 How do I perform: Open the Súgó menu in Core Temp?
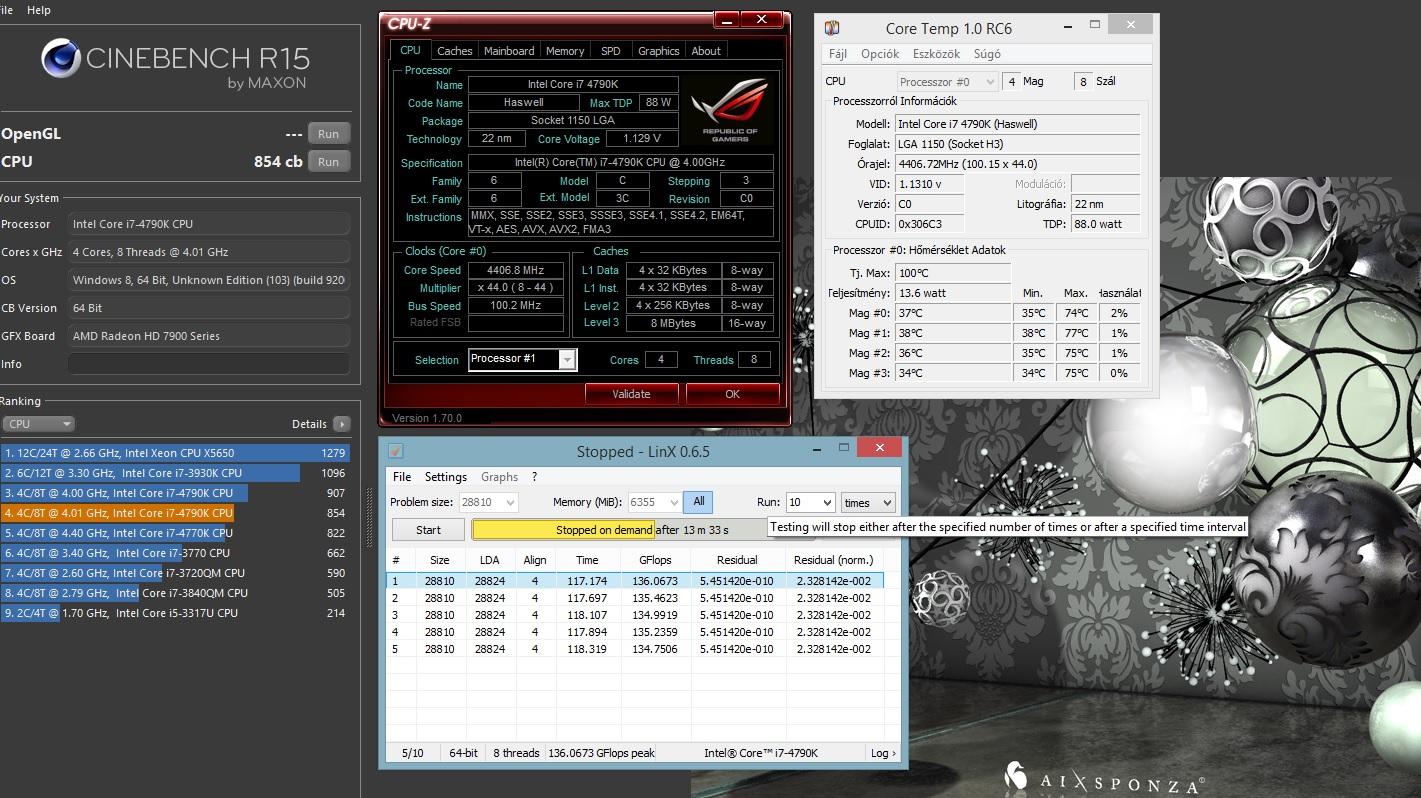[986, 54]
